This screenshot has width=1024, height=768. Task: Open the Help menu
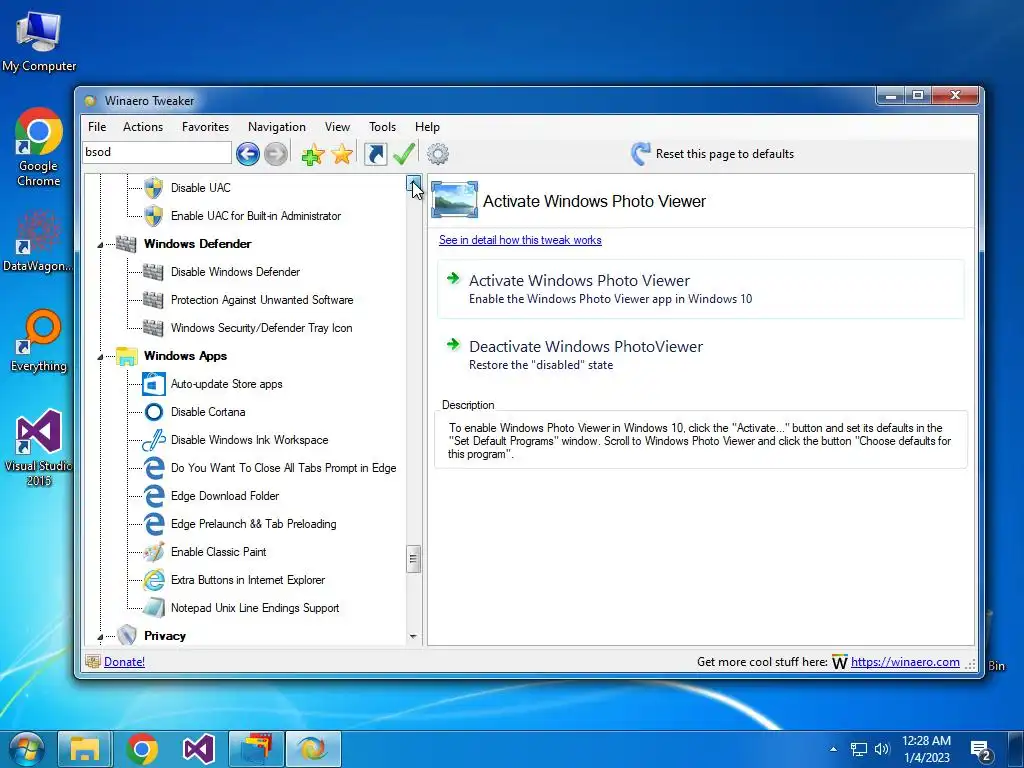(427, 127)
